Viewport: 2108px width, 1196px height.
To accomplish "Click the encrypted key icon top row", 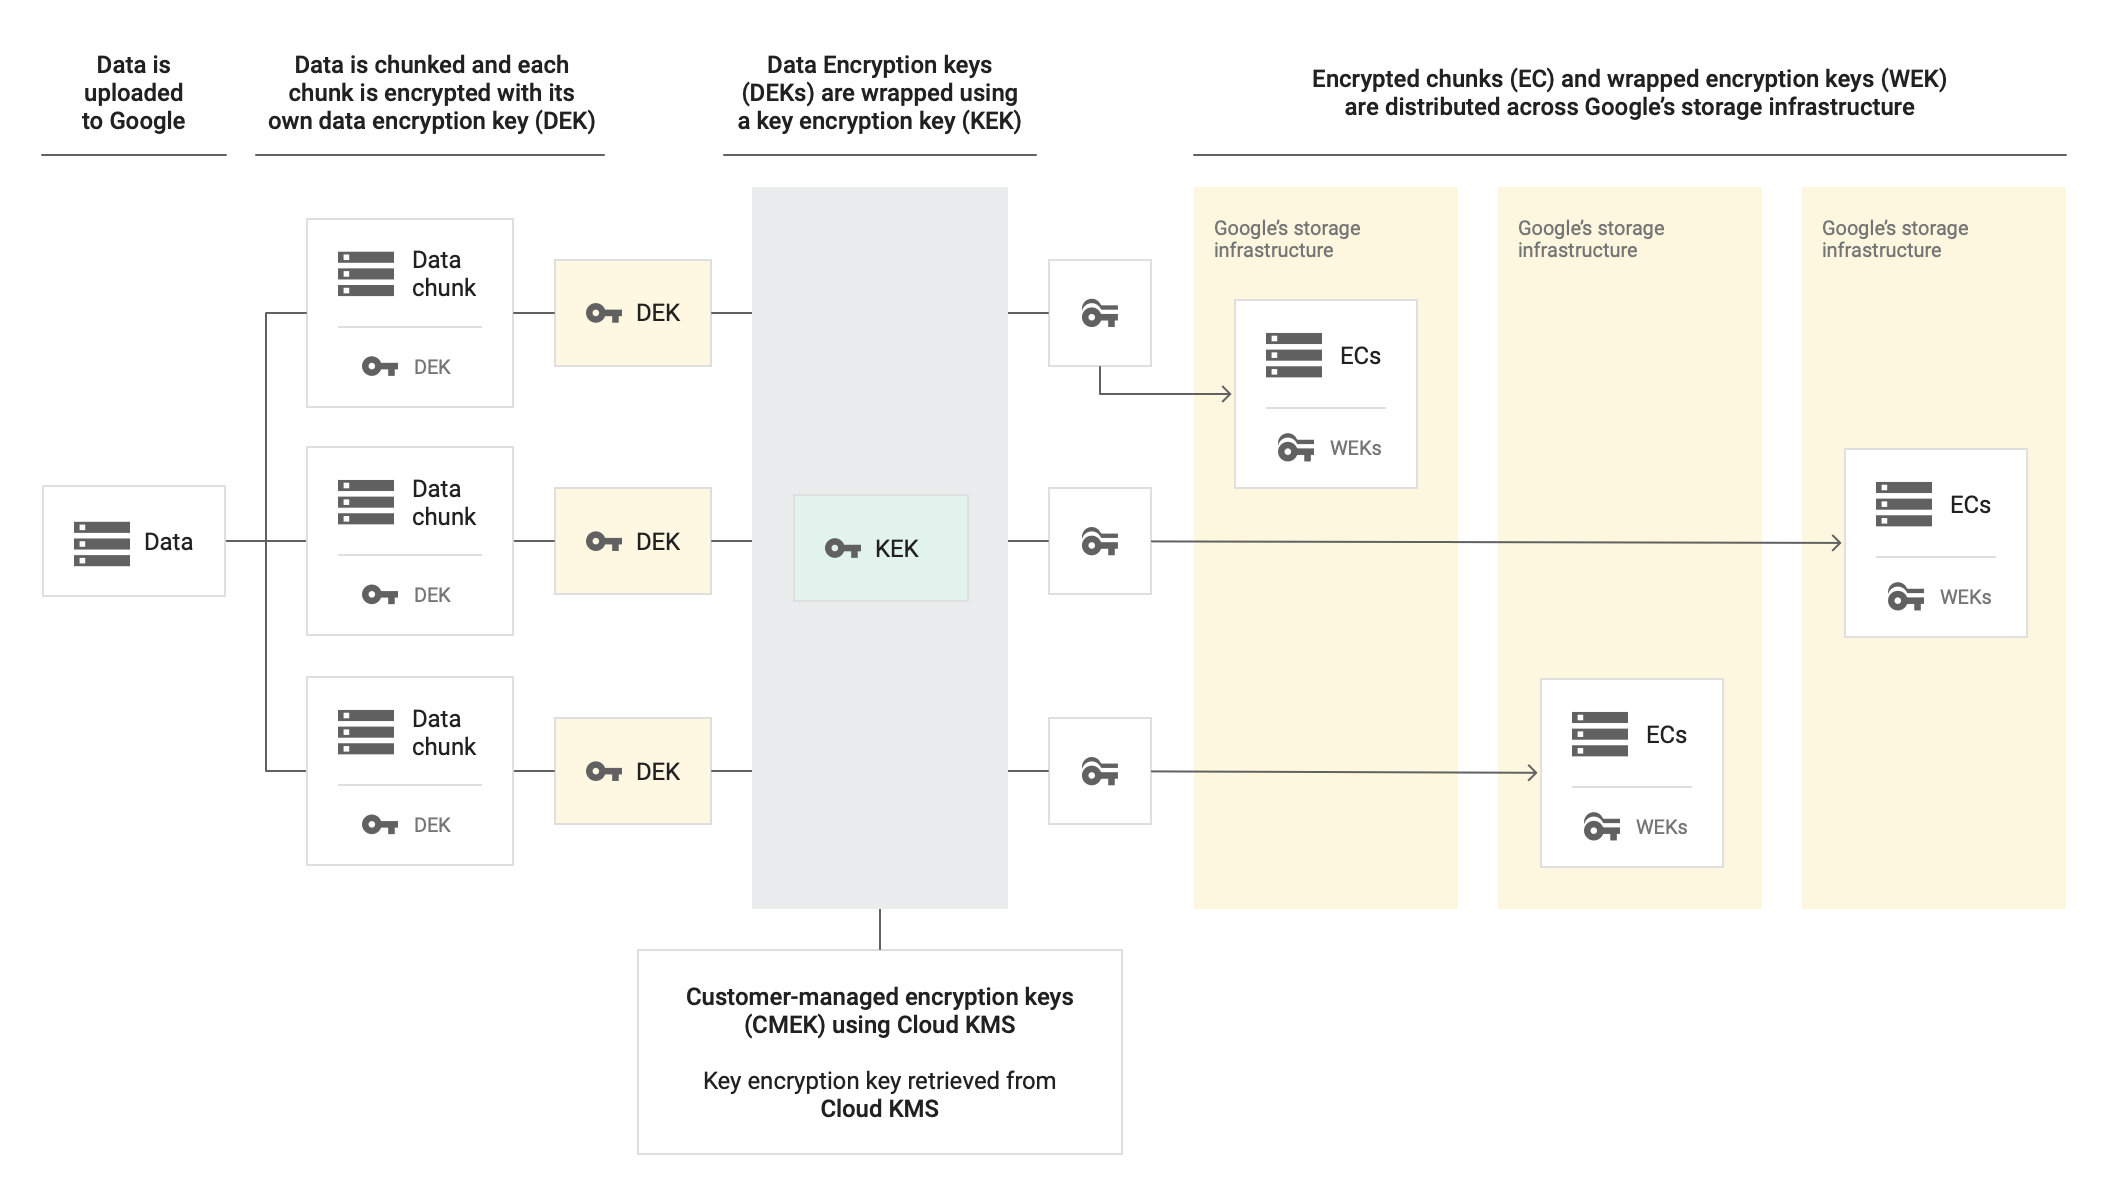I will 1097,311.
